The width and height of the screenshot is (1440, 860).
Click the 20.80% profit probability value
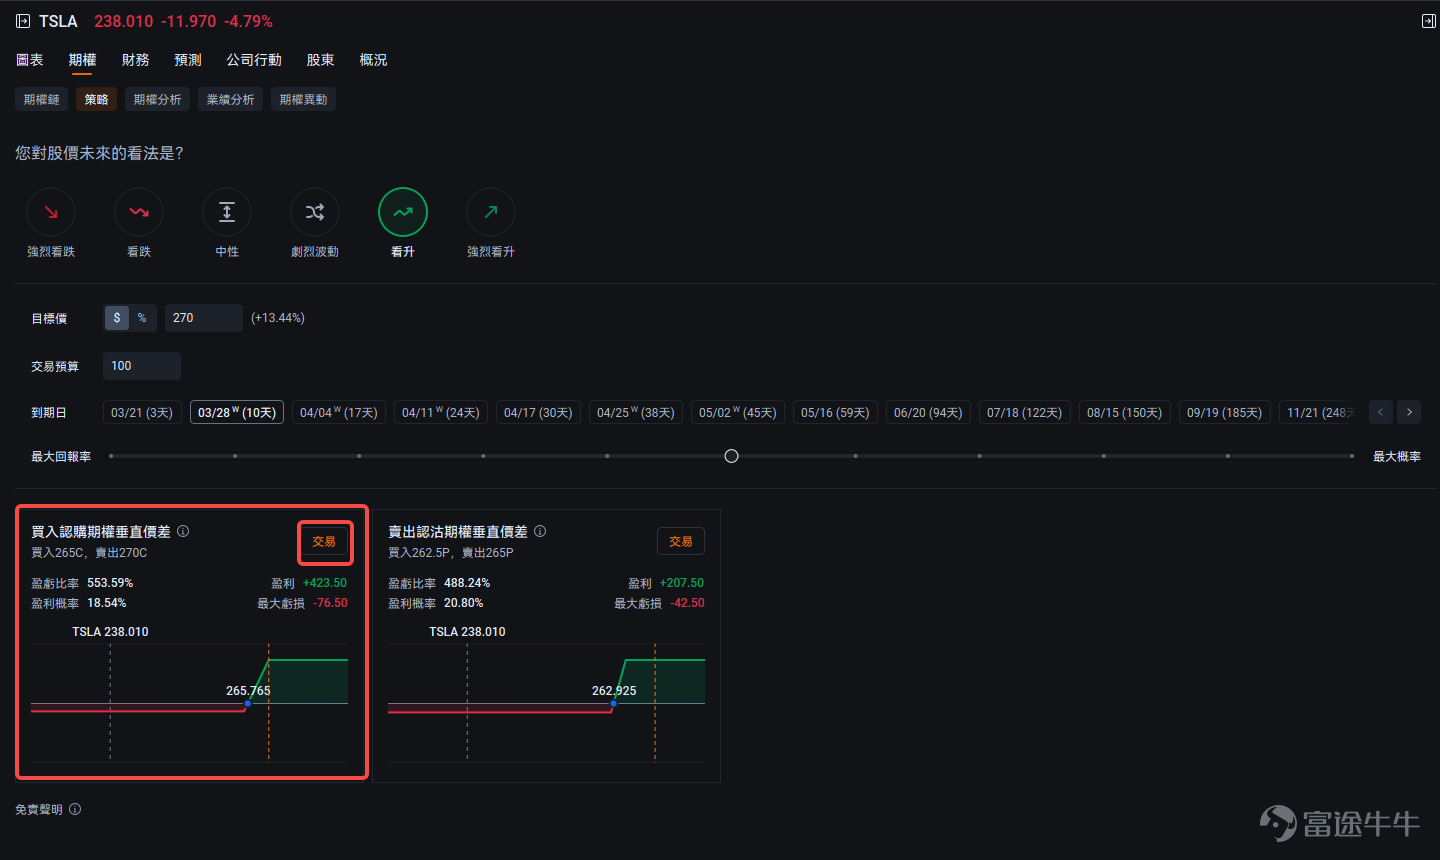click(x=464, y=603)
